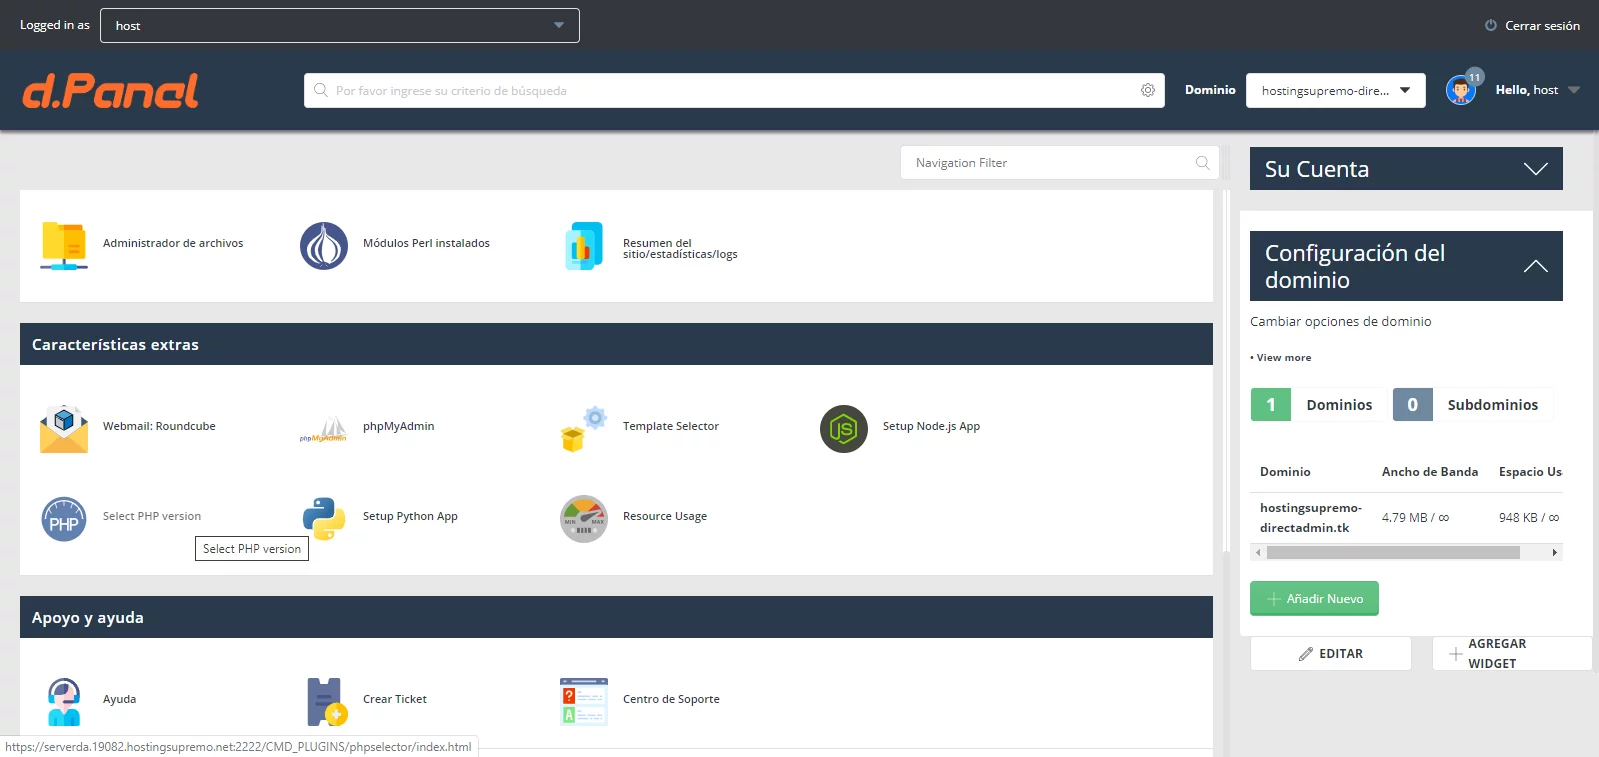
Task: Launch phpMyAdmin from its icon
Action: (x=324, y=429)
